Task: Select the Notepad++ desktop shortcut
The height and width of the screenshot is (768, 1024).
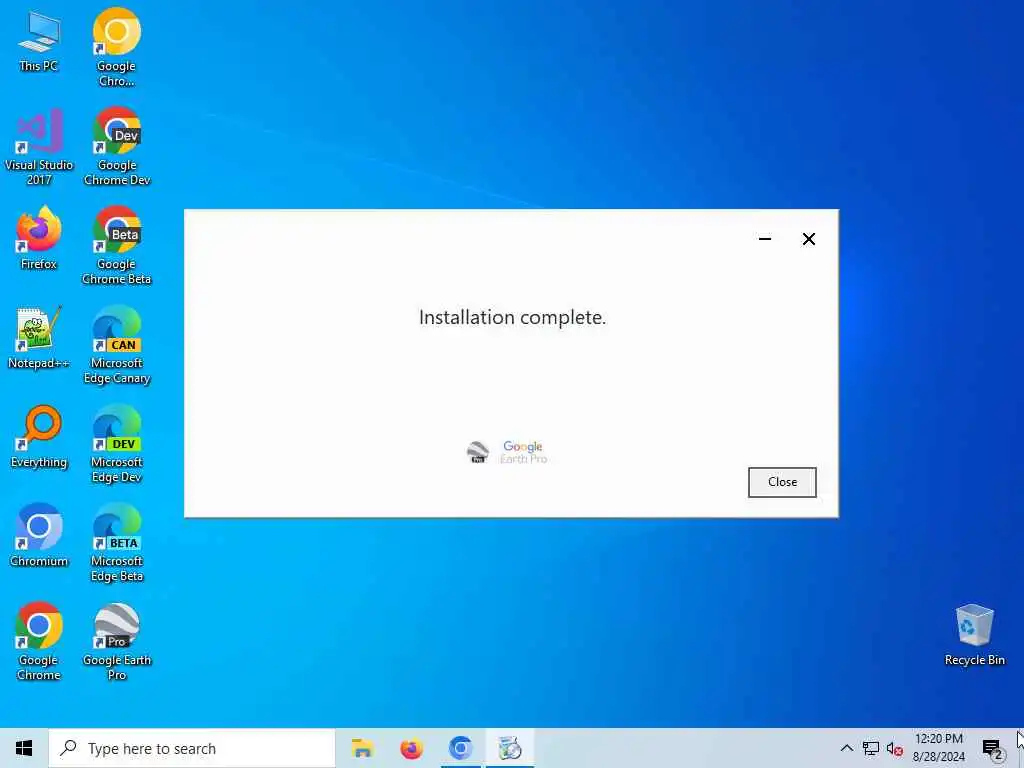Action: click(39, 338)
